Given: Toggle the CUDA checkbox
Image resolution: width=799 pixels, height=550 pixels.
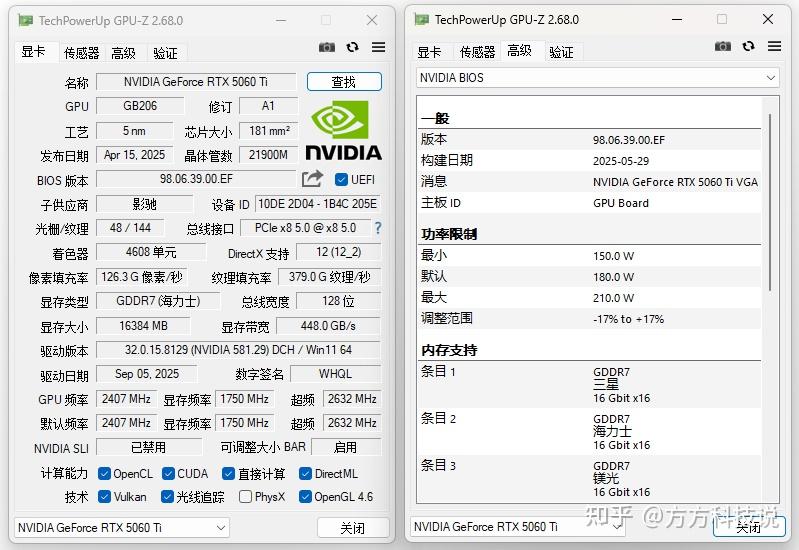Looking at the screenshot, I should click(168, 474).
